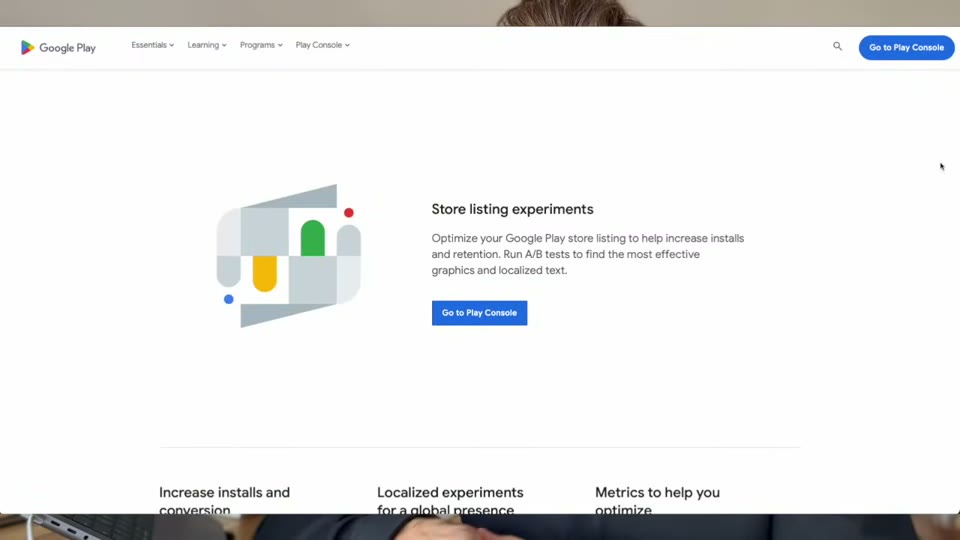
Task: Open the Play Console nav dropdown
Action: (x=323, y=45)
